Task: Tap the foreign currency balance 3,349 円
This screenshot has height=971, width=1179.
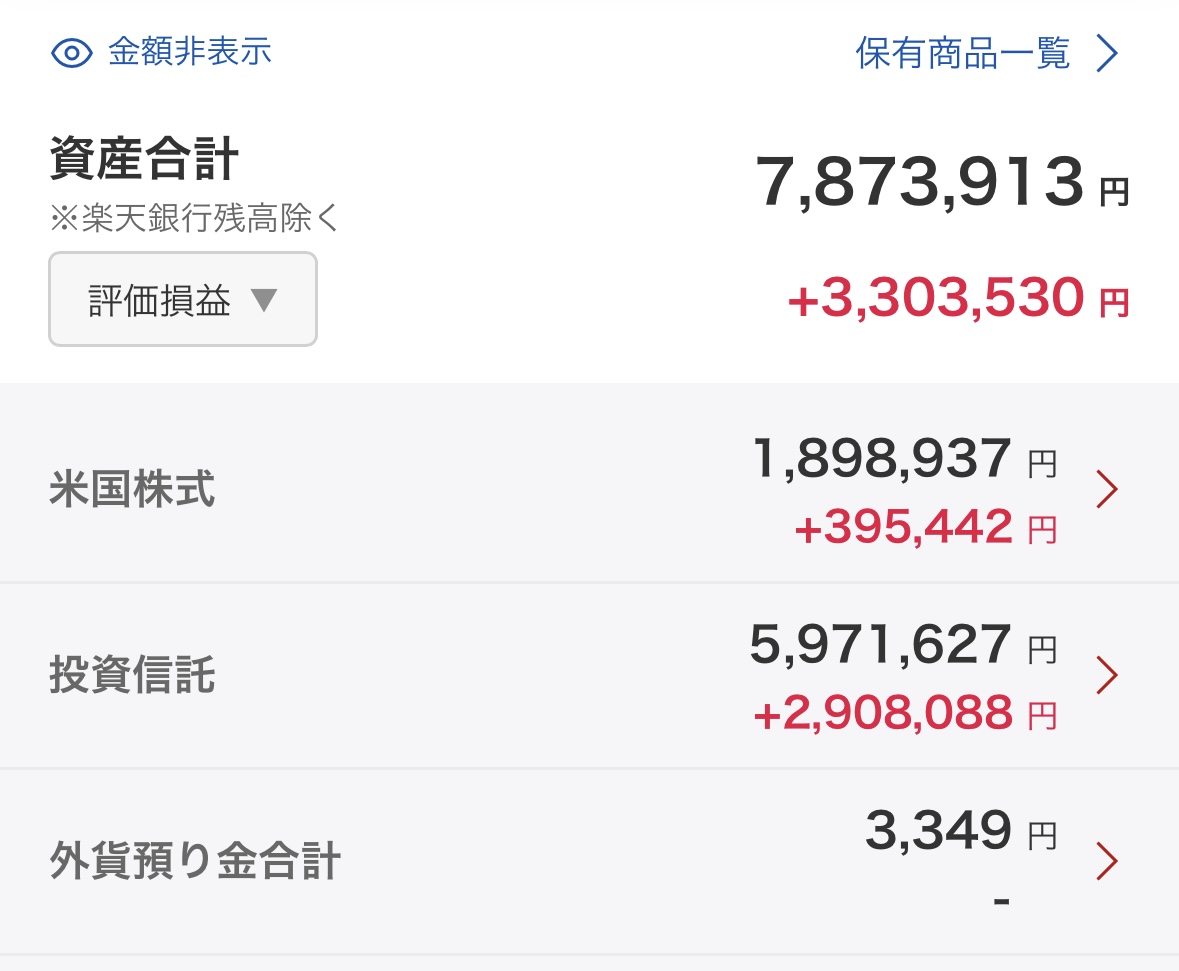Action: [959, 832]
